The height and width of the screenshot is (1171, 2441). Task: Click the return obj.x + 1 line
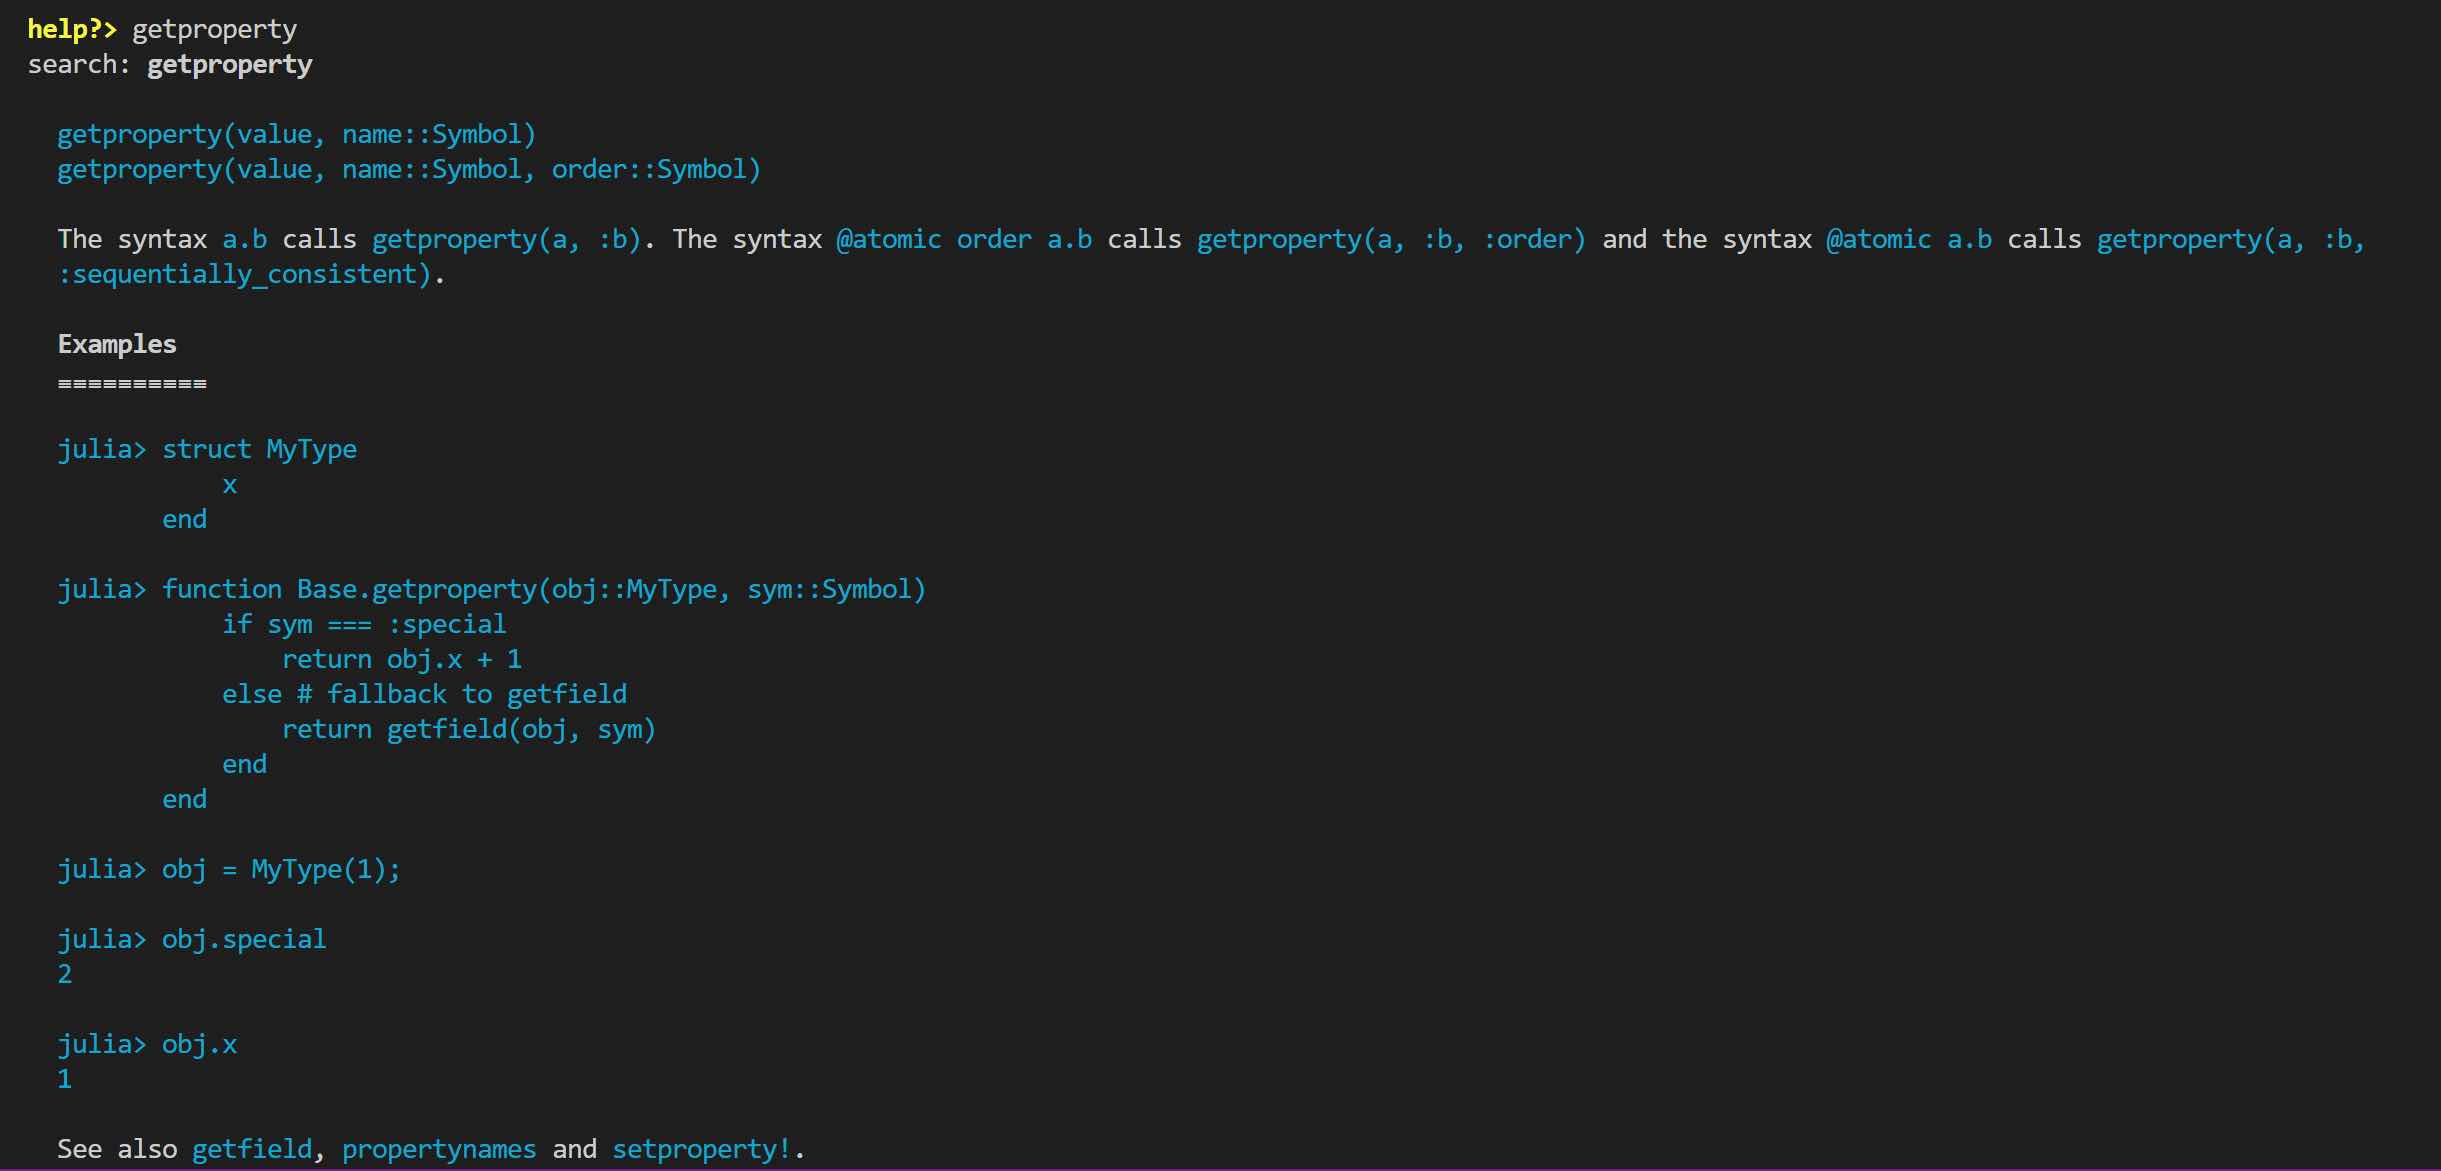(401, 659)
